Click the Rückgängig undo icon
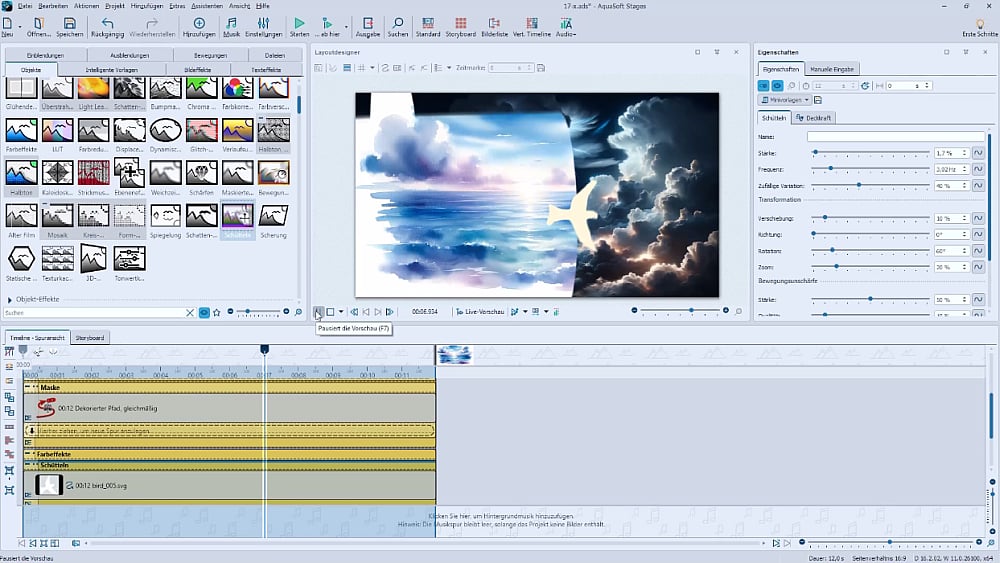Screen dimensions: 1000x563 [107, 23]
